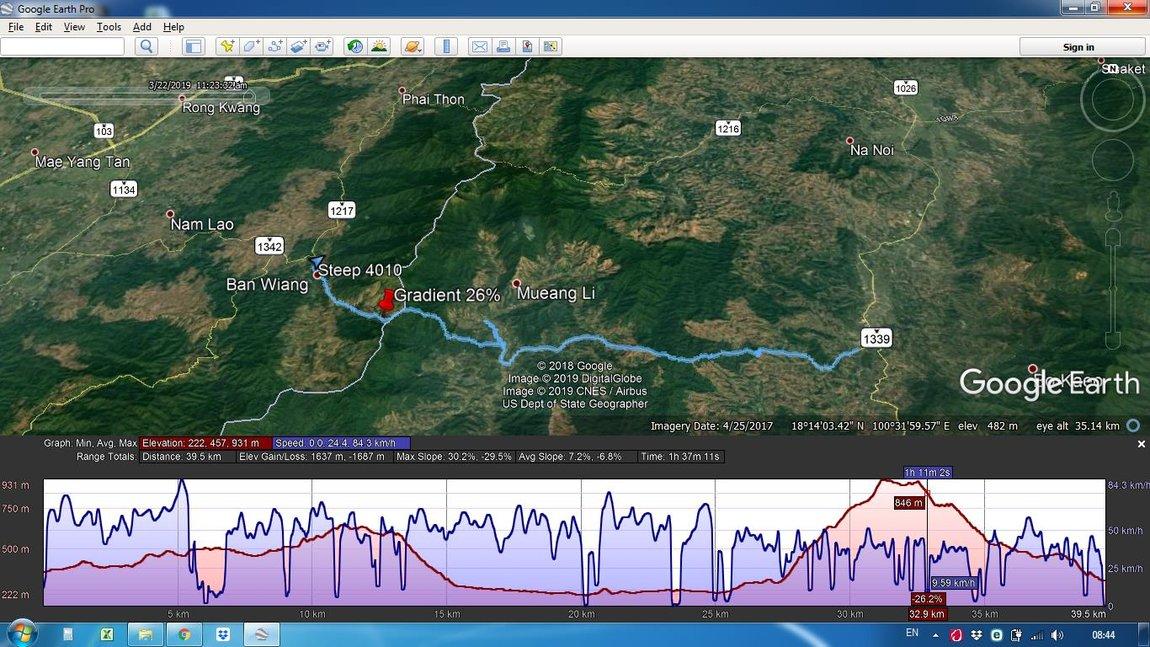Click in the search input field
The height and width of the screenshot is (647, 1150).
[63, 46]
